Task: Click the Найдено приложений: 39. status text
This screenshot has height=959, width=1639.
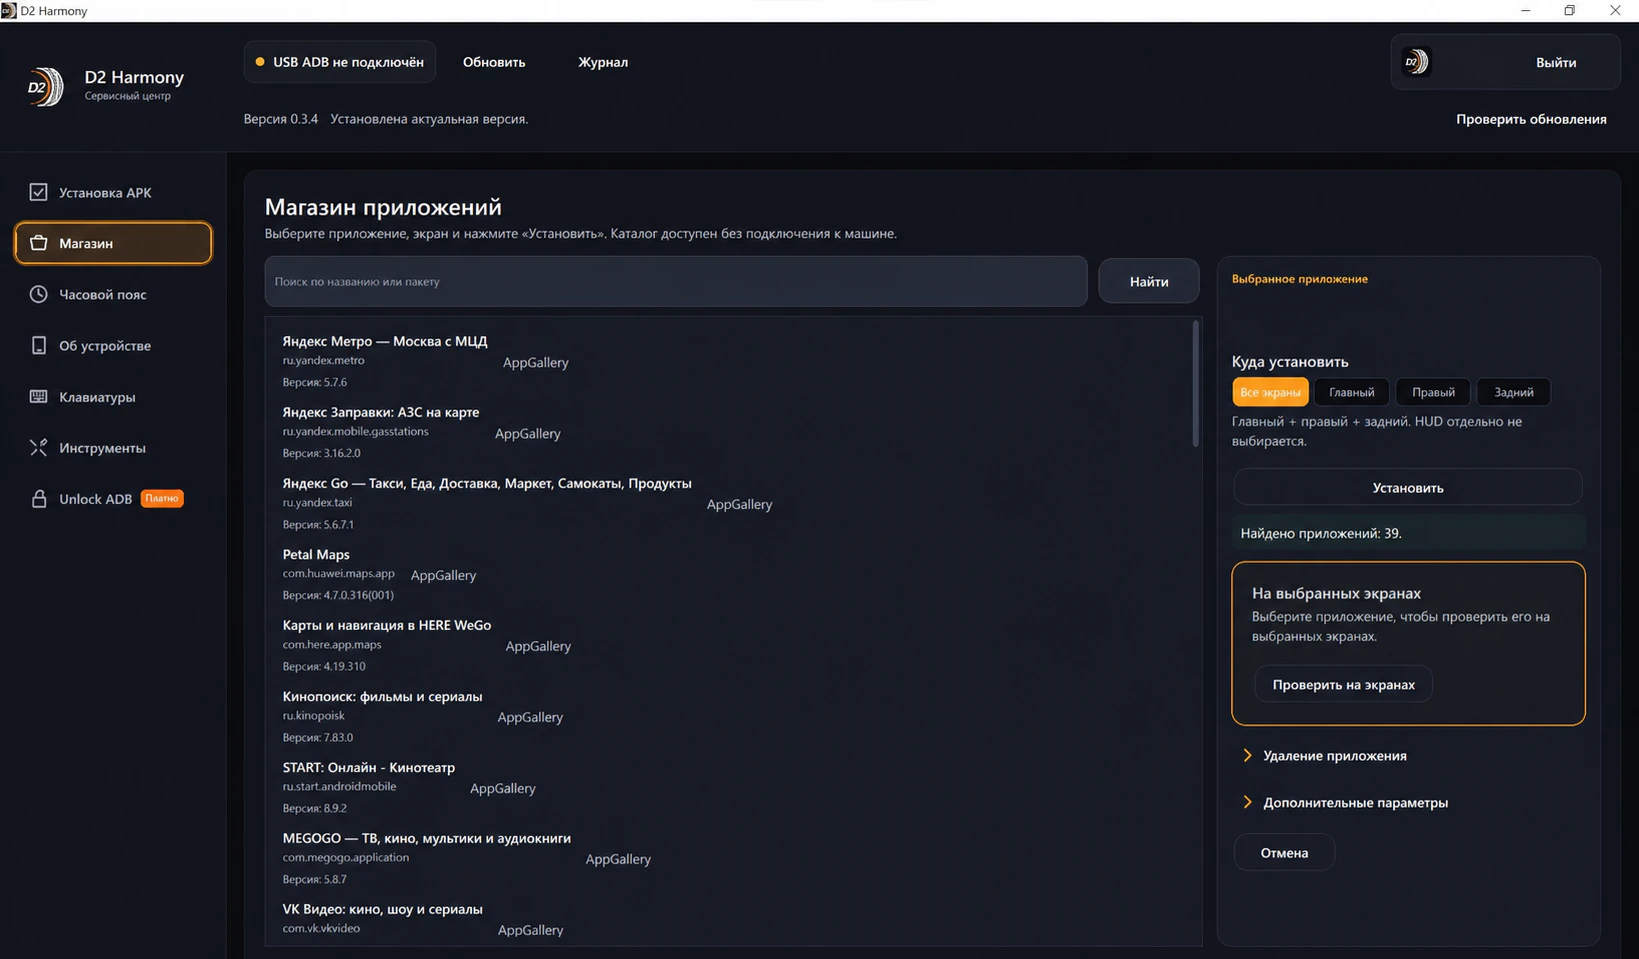Action: pyautogui.click(x=1321, y=533)
